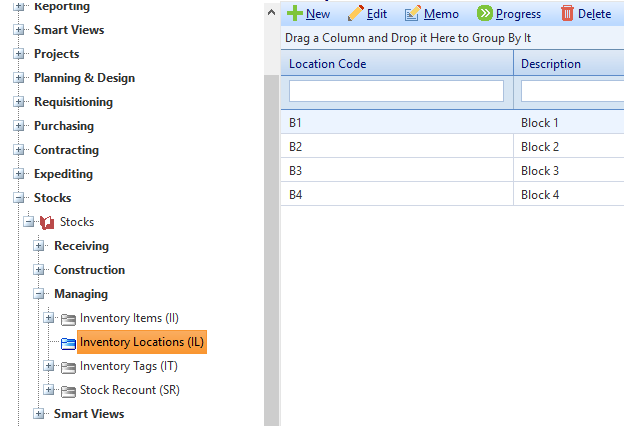Expand the Contracting node
The image size is (624, 426).
coord(18,150)
